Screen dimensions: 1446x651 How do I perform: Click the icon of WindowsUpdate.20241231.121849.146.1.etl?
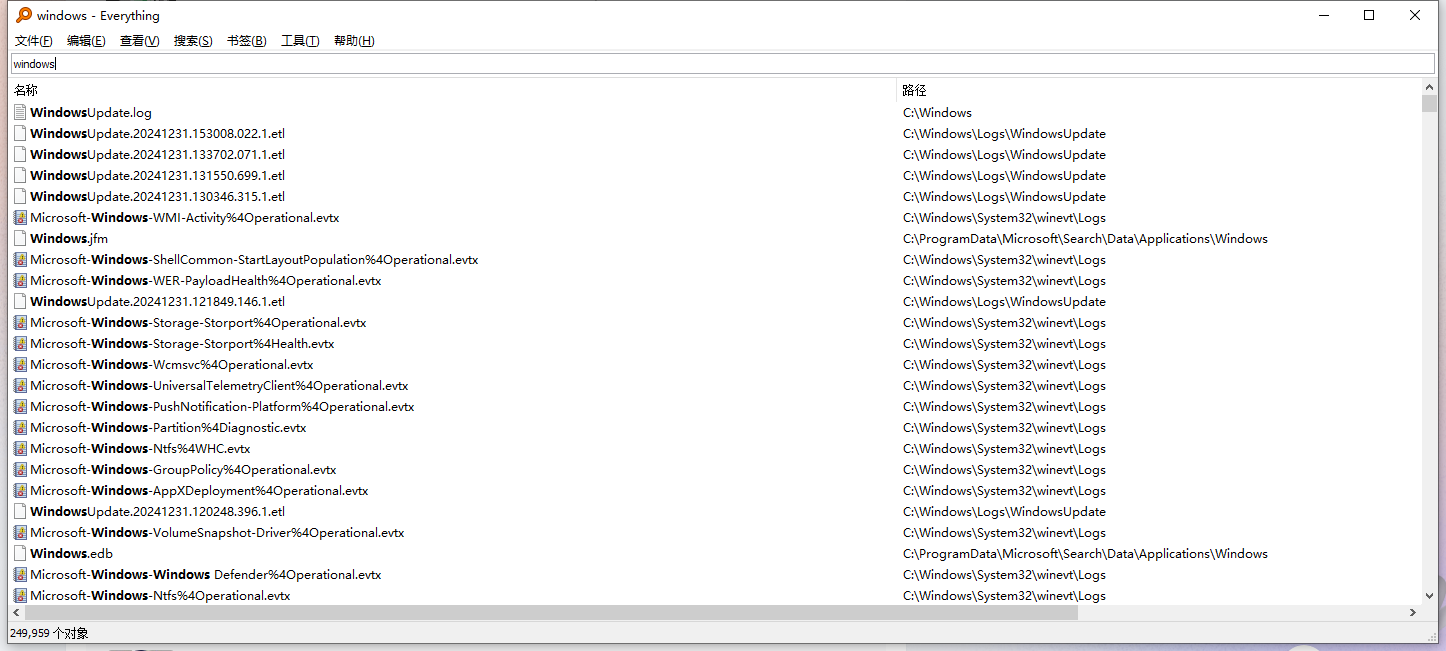coord(20,302)
